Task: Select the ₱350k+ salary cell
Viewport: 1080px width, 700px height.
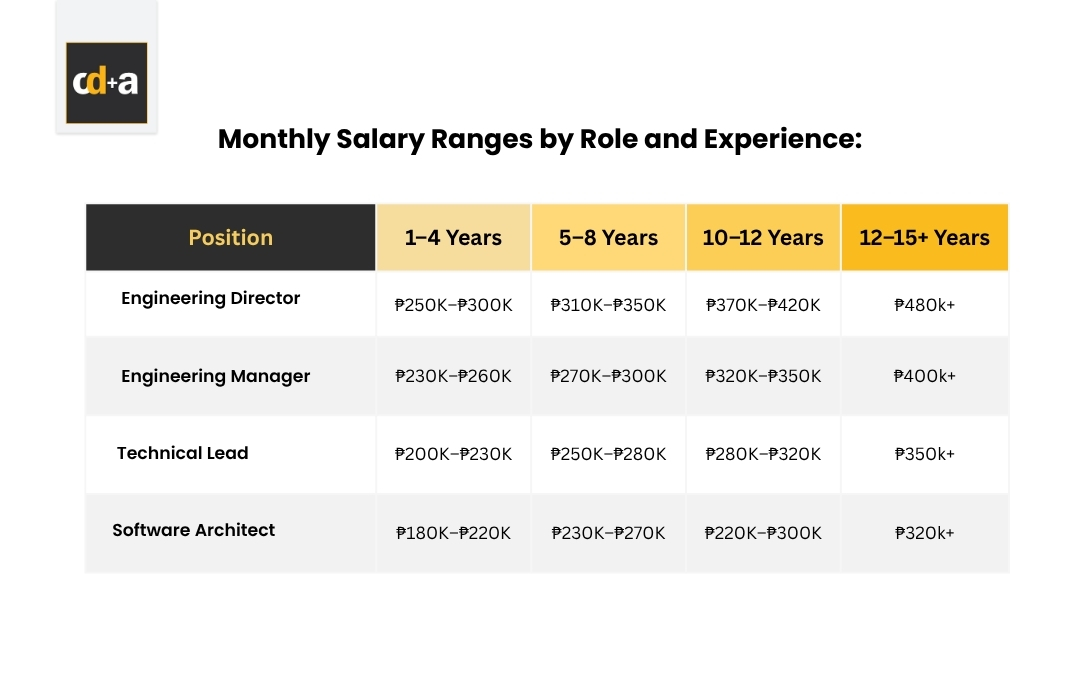Action: tap(924, 454)
